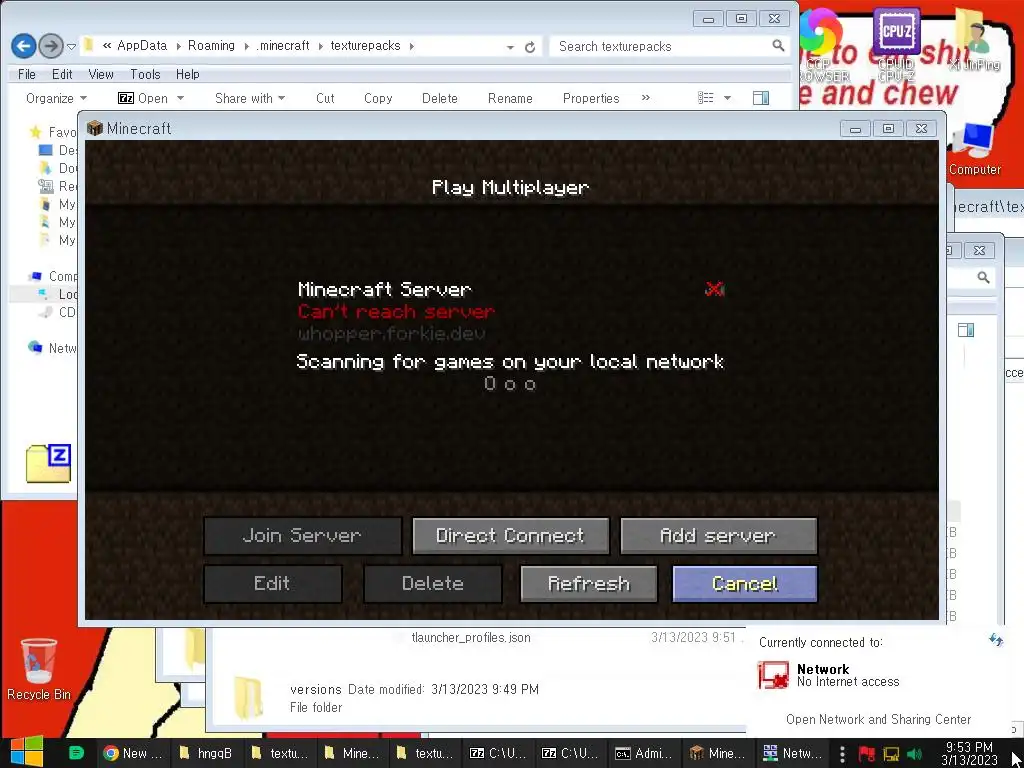
Task: Show more toolbar commands chevron
Action: pos(645,97)
